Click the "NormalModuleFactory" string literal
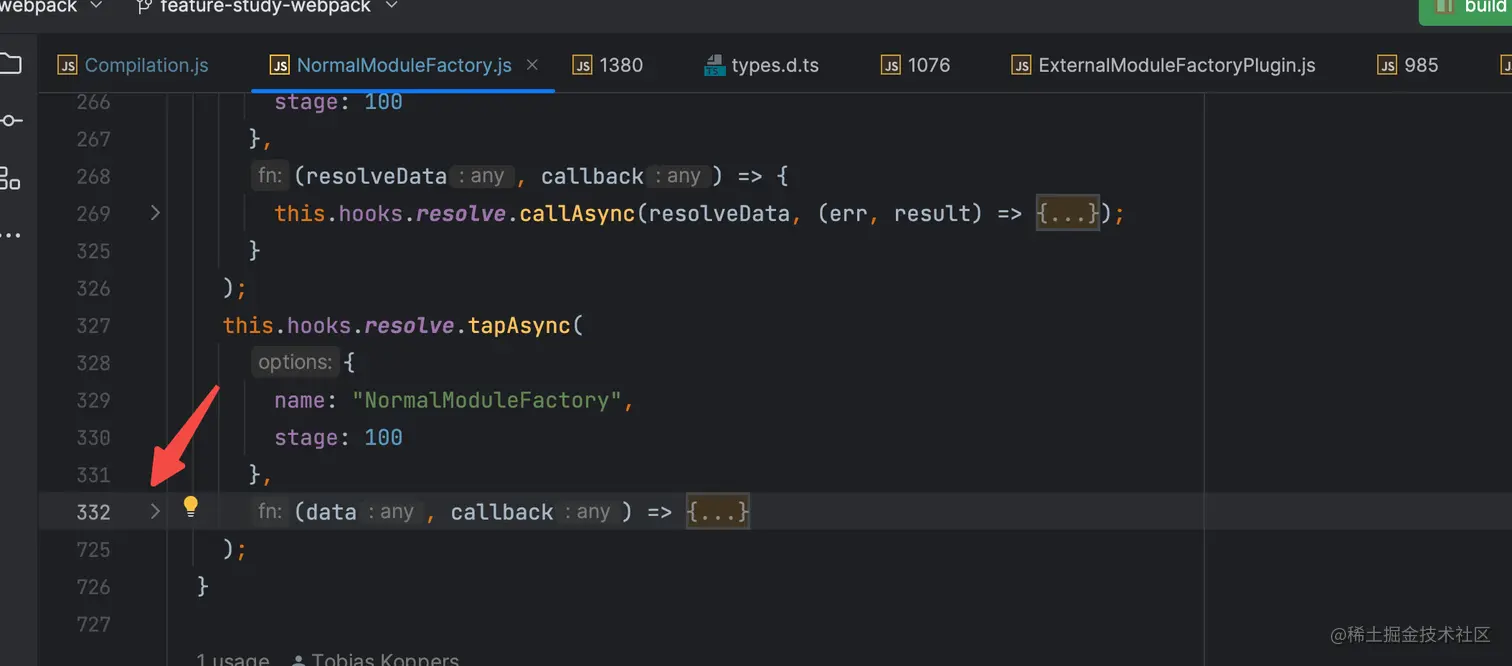 (487, 400)
